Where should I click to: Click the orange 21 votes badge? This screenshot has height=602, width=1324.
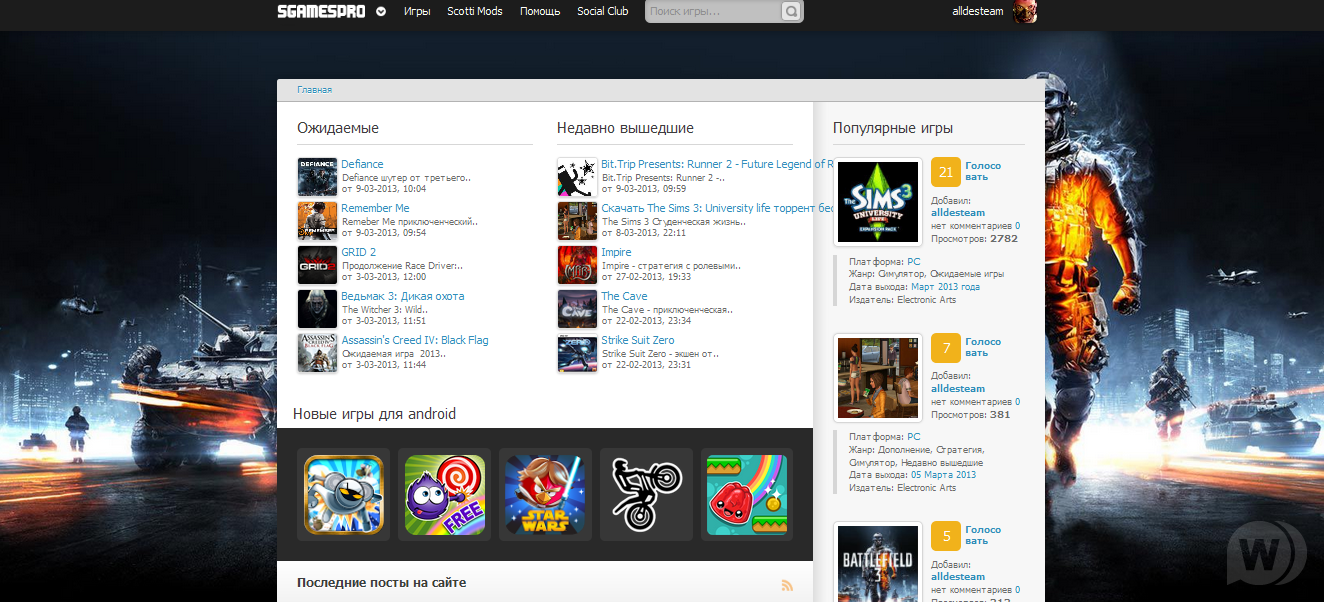point(946,172)
